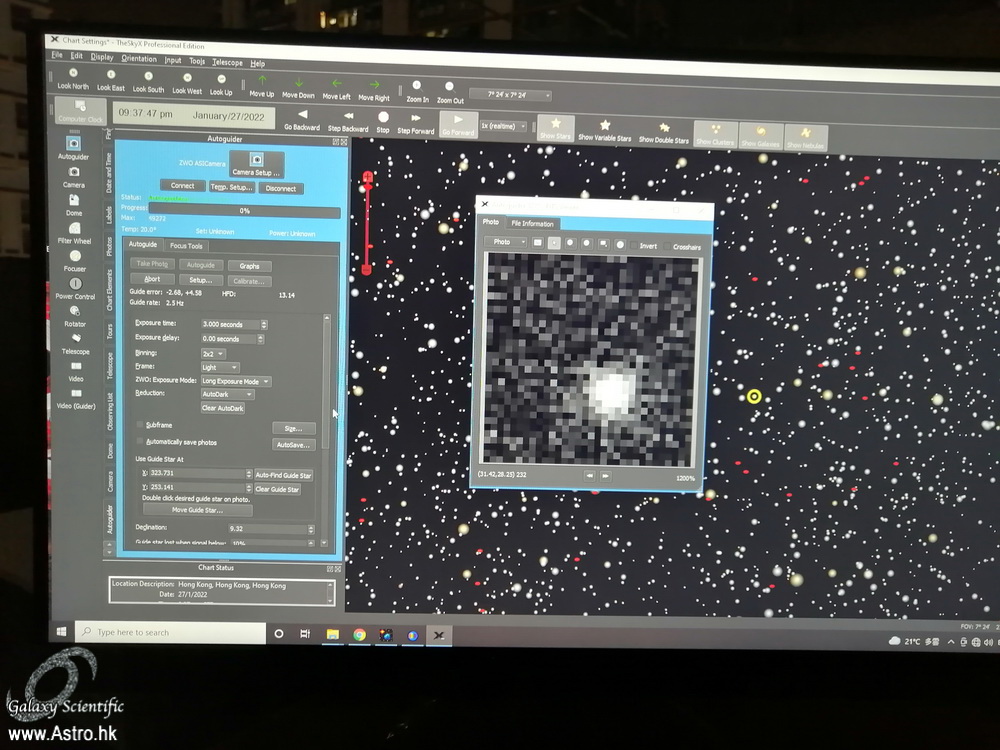This screenshot has width=1000, height=750.
Task: Tick Automatically save photos checkbox
Action: [x=141, y=442]
